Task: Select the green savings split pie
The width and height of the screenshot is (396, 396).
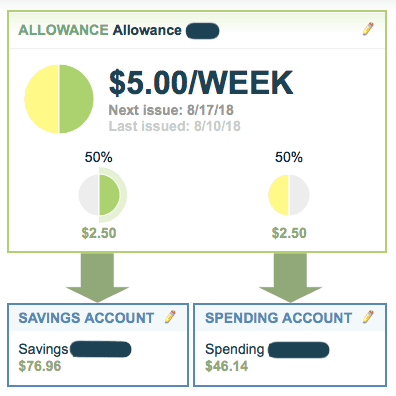Action: coord(102,195)
